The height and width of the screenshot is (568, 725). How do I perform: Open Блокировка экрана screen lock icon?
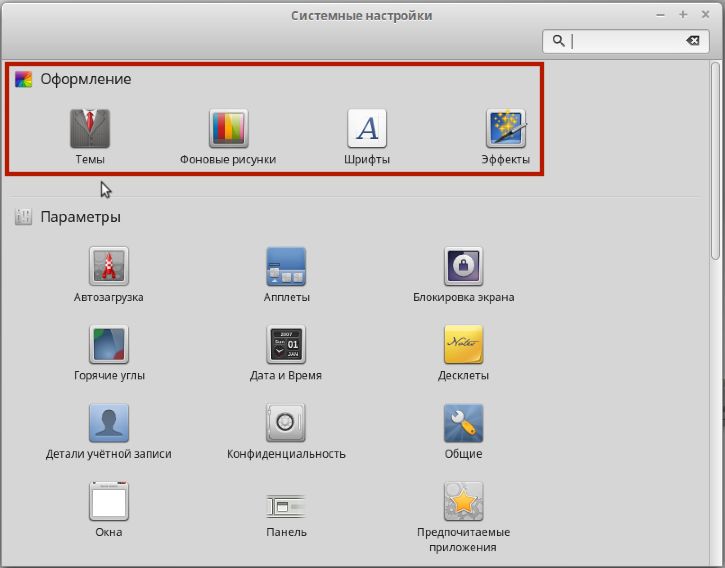pyautogui.click(x=463, y=266)
